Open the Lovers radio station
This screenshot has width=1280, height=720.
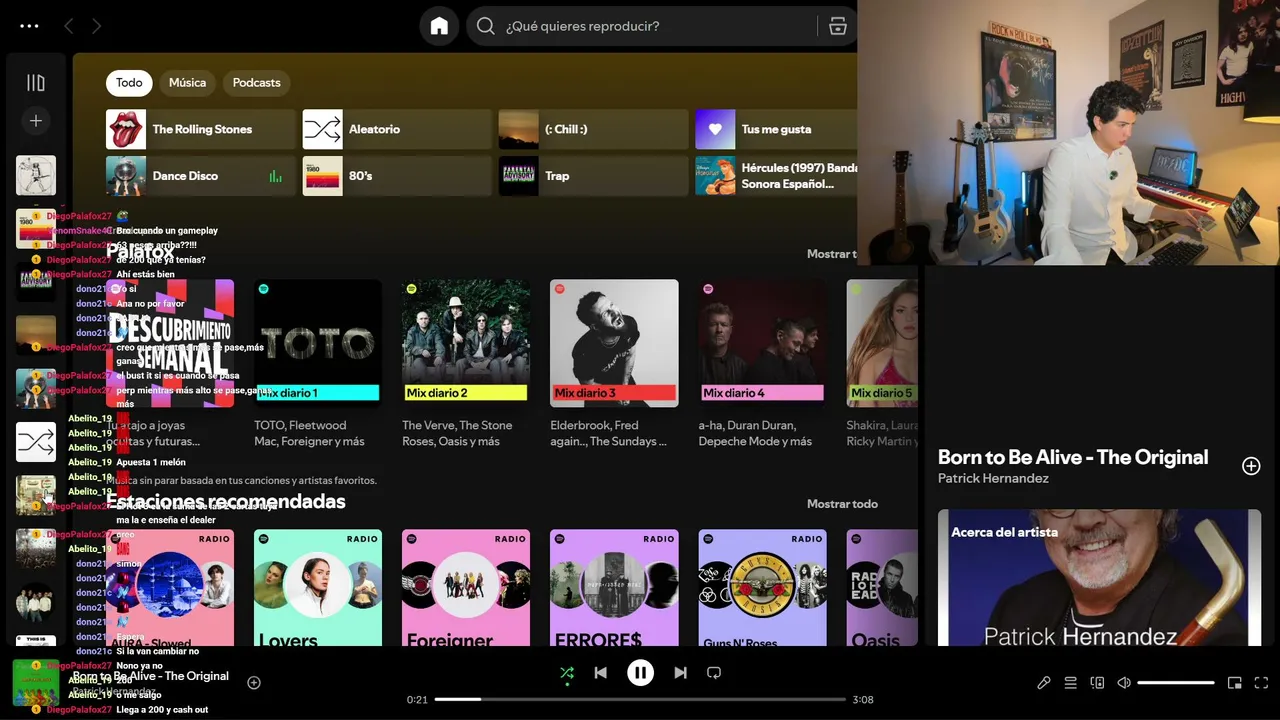coord(318,588)
